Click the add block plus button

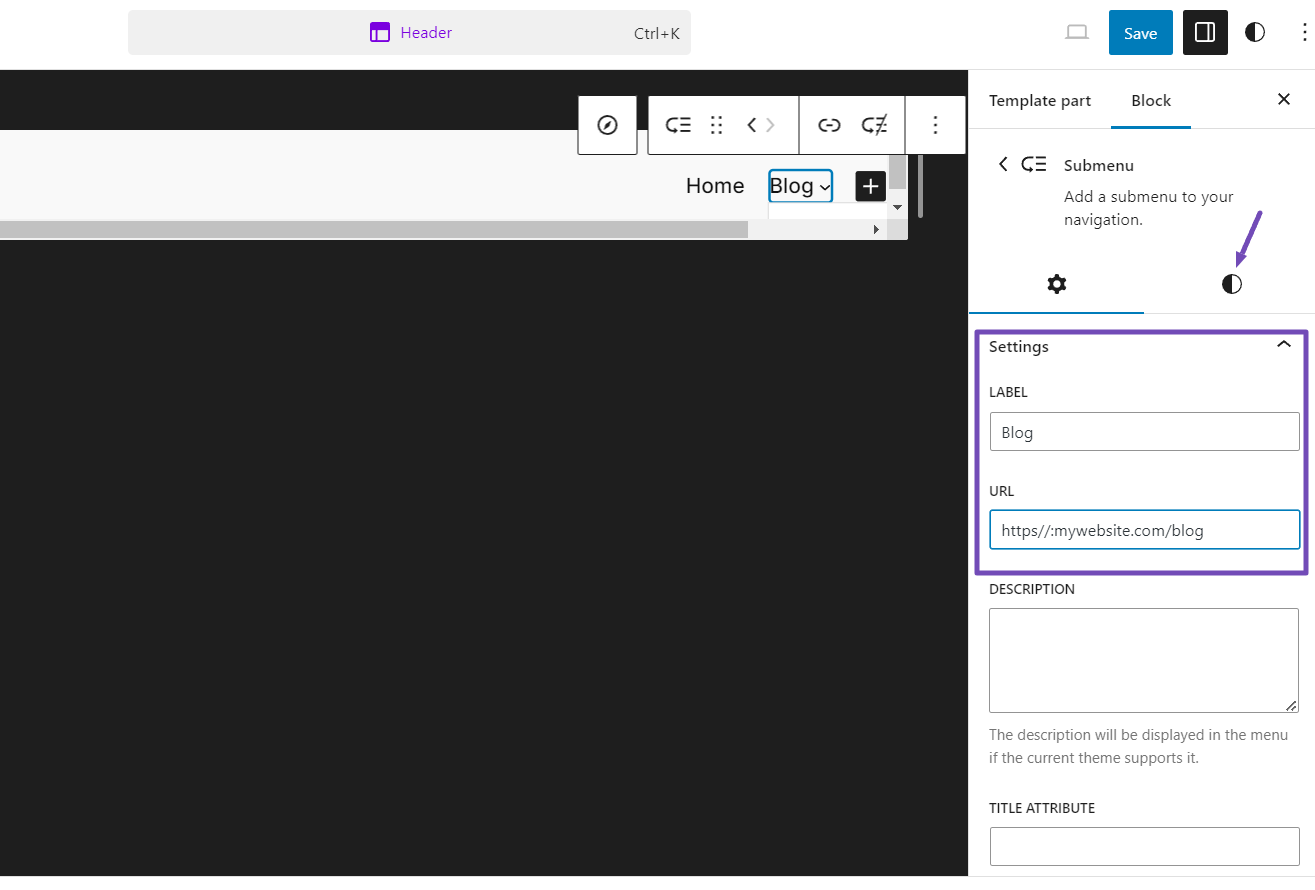871,186
